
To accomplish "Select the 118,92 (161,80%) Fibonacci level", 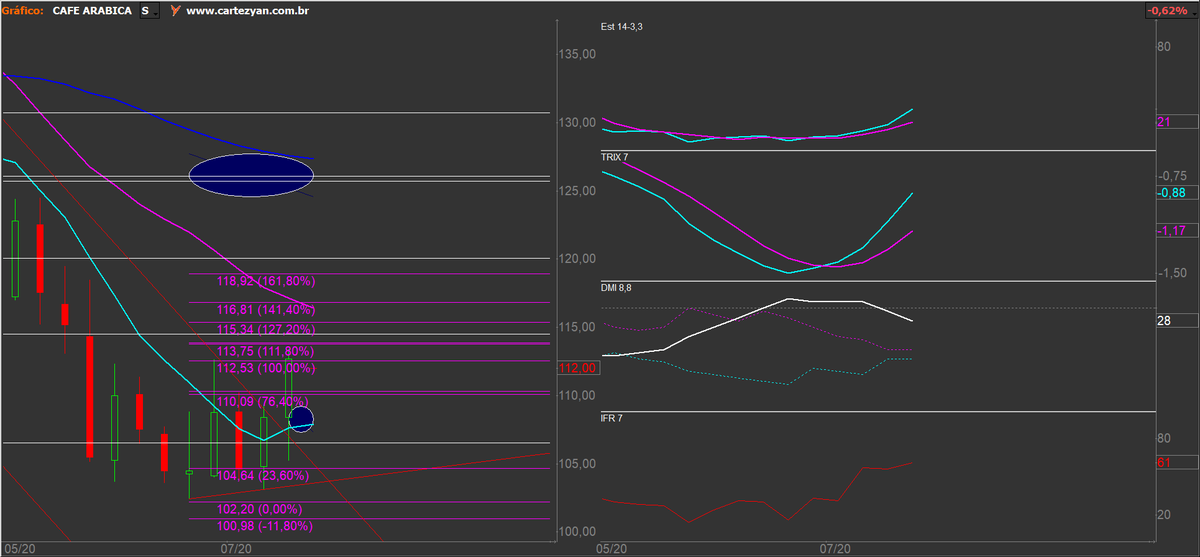I will [266, 281].
